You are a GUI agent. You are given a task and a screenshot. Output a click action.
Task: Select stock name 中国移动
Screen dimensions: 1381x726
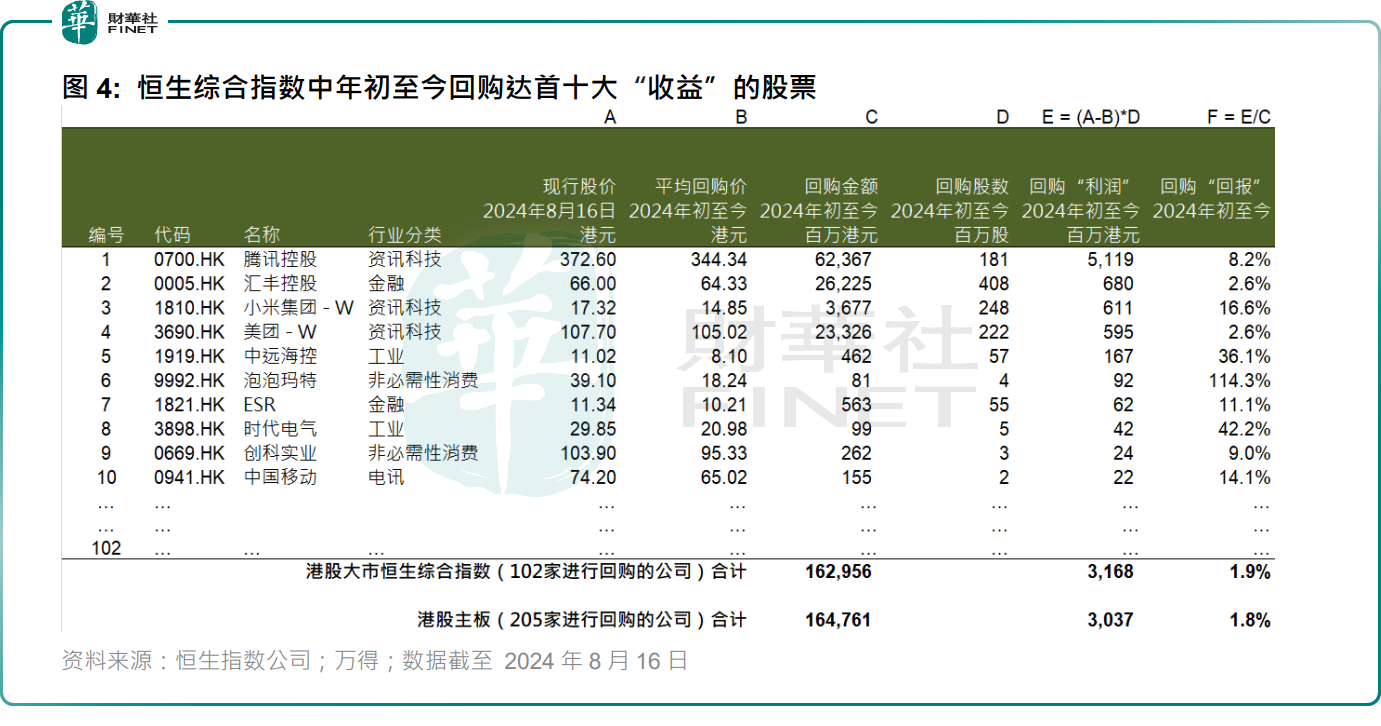281,477
